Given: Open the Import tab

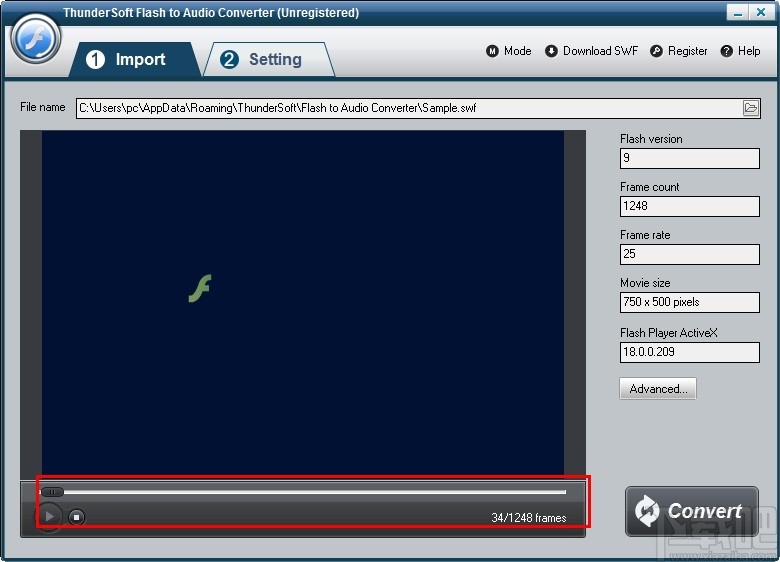Looking at the screenshot, I should click(134, 59).
